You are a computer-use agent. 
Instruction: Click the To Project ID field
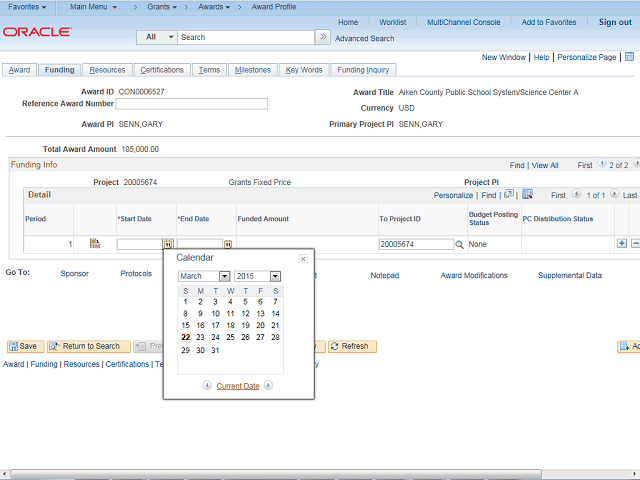pos(416,244)
